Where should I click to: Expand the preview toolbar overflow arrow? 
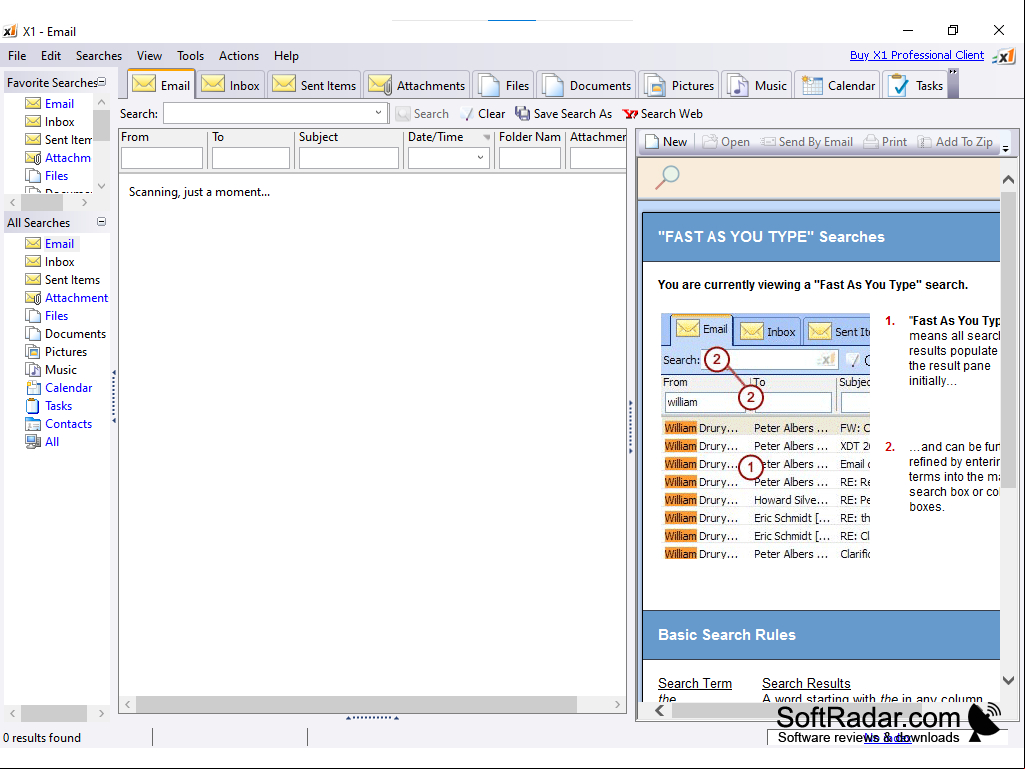[x=1006, y=149]
